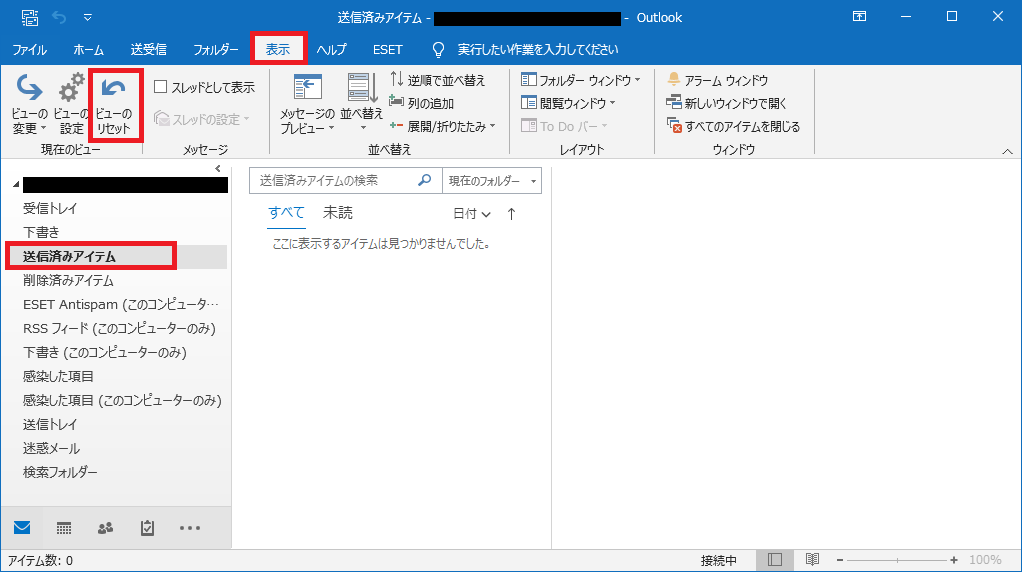Click Reading view icon in status bar
This screenshot has height=572, width=1022.
click(x=812, y=560)
